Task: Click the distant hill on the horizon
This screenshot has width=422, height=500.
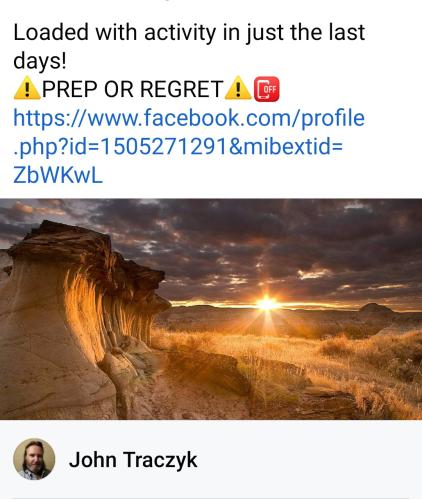Action: click(x=377, y=308)
